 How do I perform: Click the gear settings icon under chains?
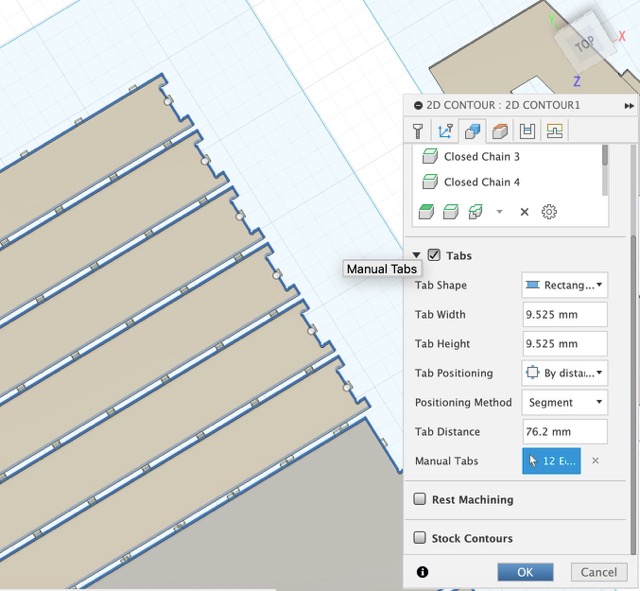(x=549, y=212)
